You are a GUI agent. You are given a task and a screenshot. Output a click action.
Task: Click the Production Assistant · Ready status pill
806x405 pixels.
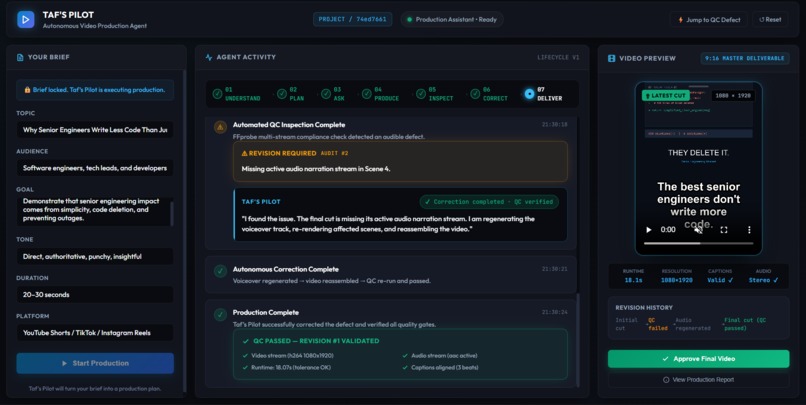(452, 20)
